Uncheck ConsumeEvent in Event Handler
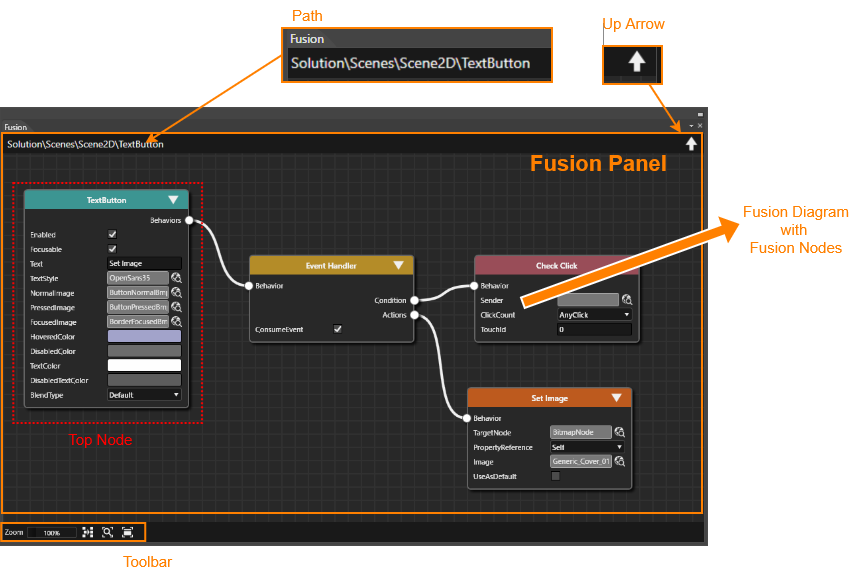The height and width of the screenshot is (577, 862). (338, 329)
